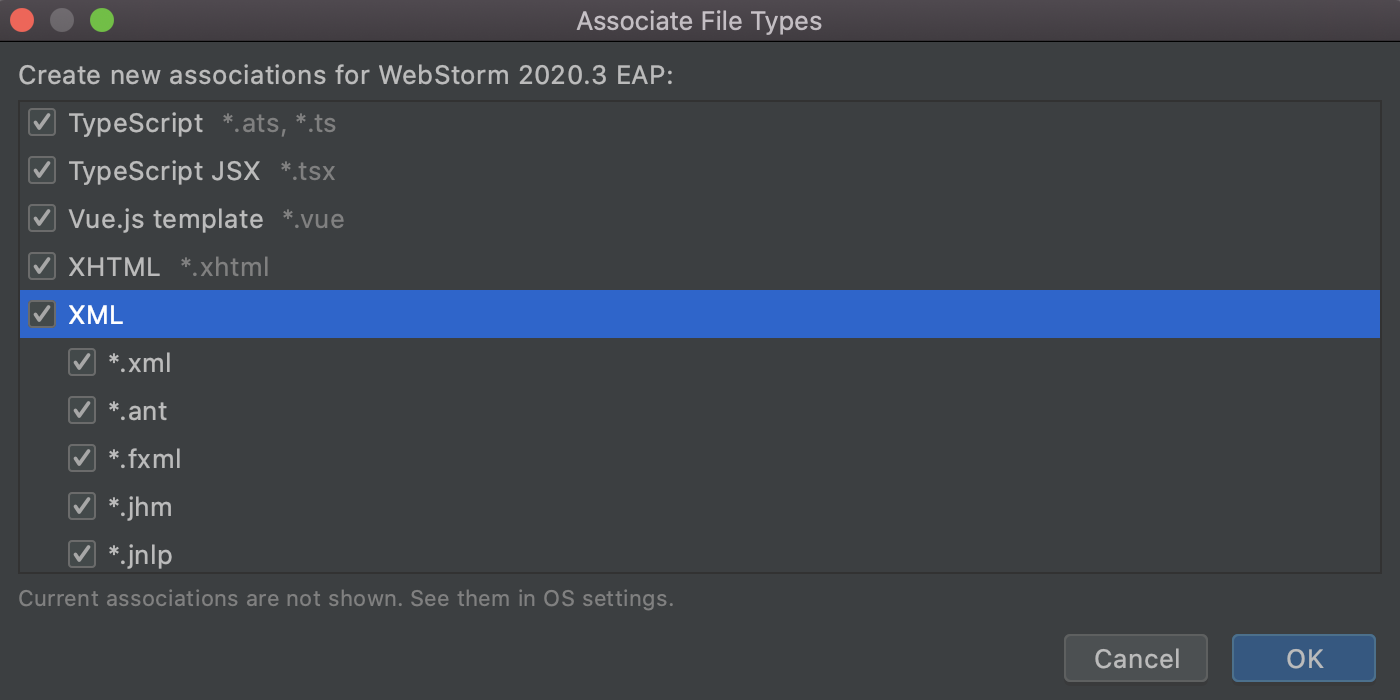Toggle the *.fxml extension checkbox
This screenshot has width=1400, height=700.
tap(82, 459)
